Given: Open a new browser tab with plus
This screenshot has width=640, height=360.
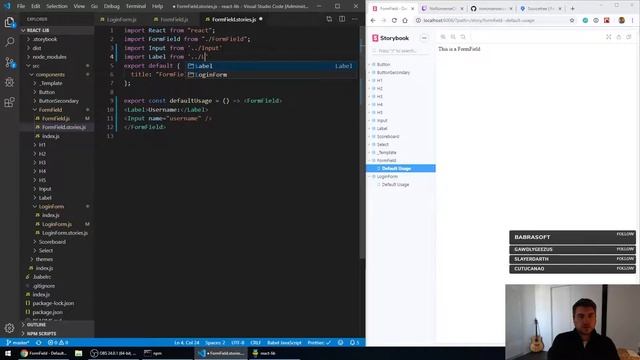Looking at the screenshot, I should (572, 9).
